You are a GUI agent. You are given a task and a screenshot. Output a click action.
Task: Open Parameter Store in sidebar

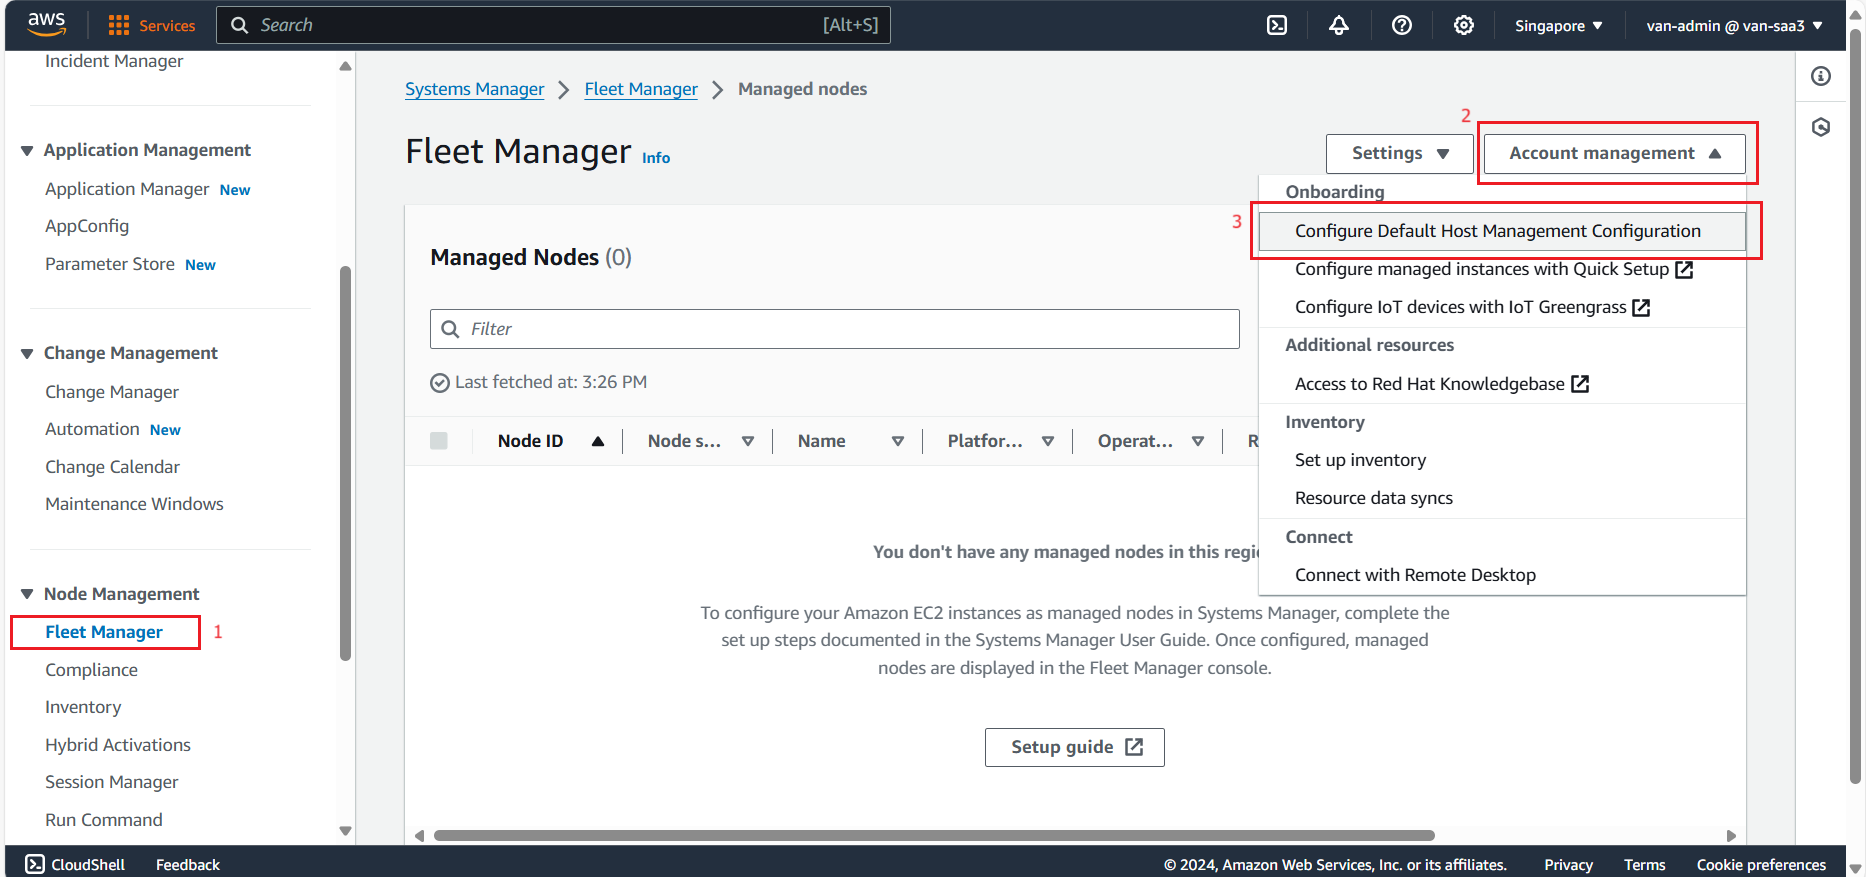[x=110, y=264]
